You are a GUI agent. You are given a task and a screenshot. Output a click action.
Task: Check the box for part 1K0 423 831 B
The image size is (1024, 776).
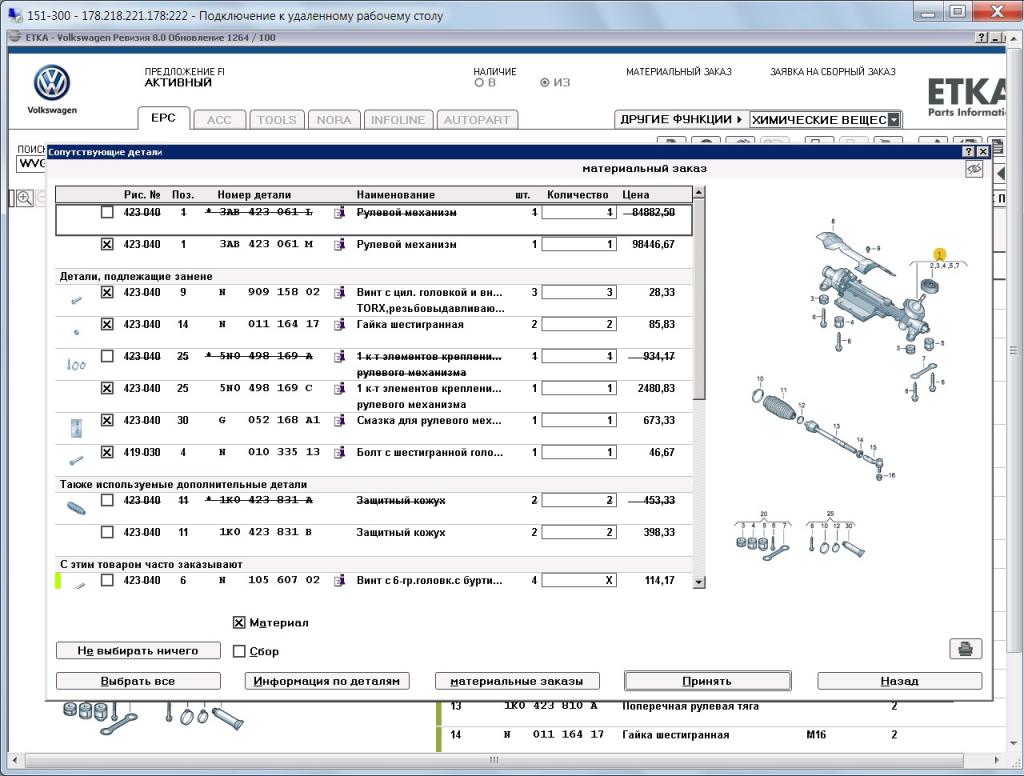tap(107, 532)
